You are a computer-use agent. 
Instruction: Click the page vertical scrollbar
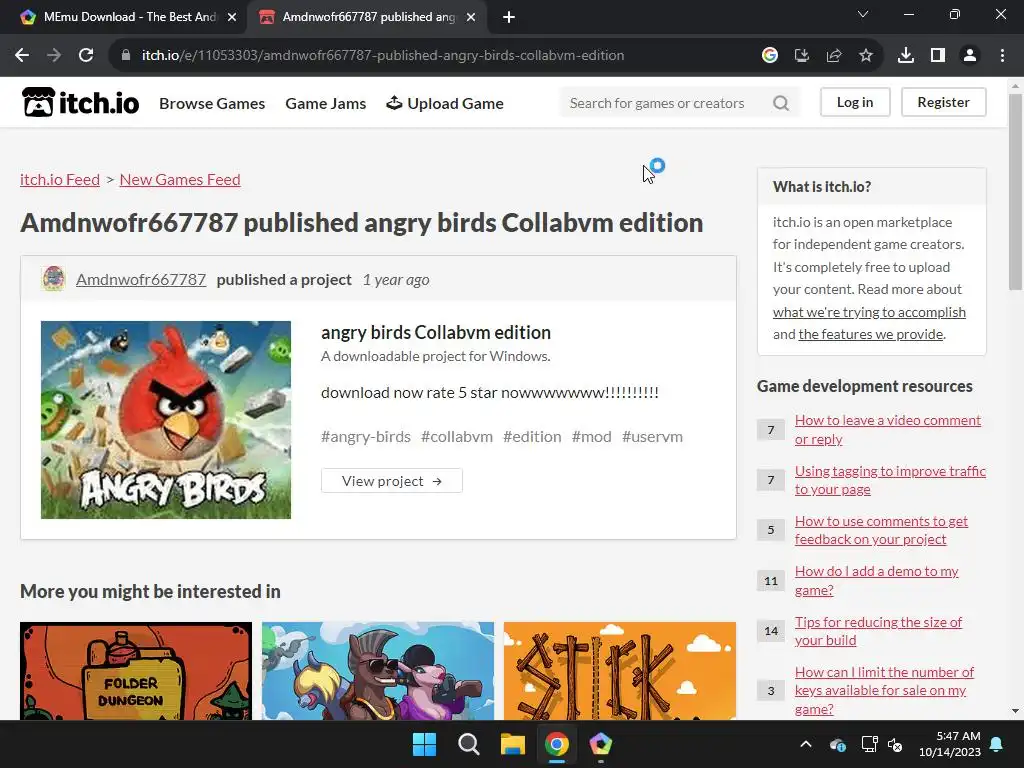pyautogui.click(x=1015, y=193)
